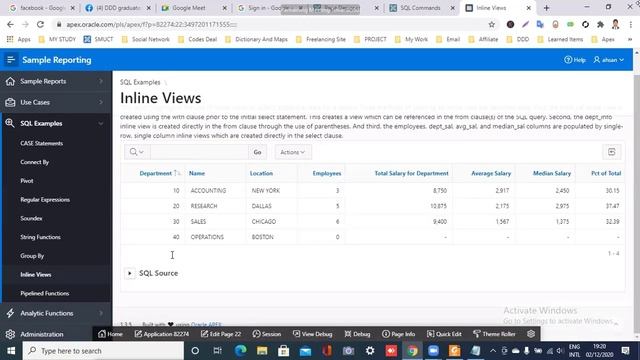
Task: Open the Pivot page
Action: [27, 181]
